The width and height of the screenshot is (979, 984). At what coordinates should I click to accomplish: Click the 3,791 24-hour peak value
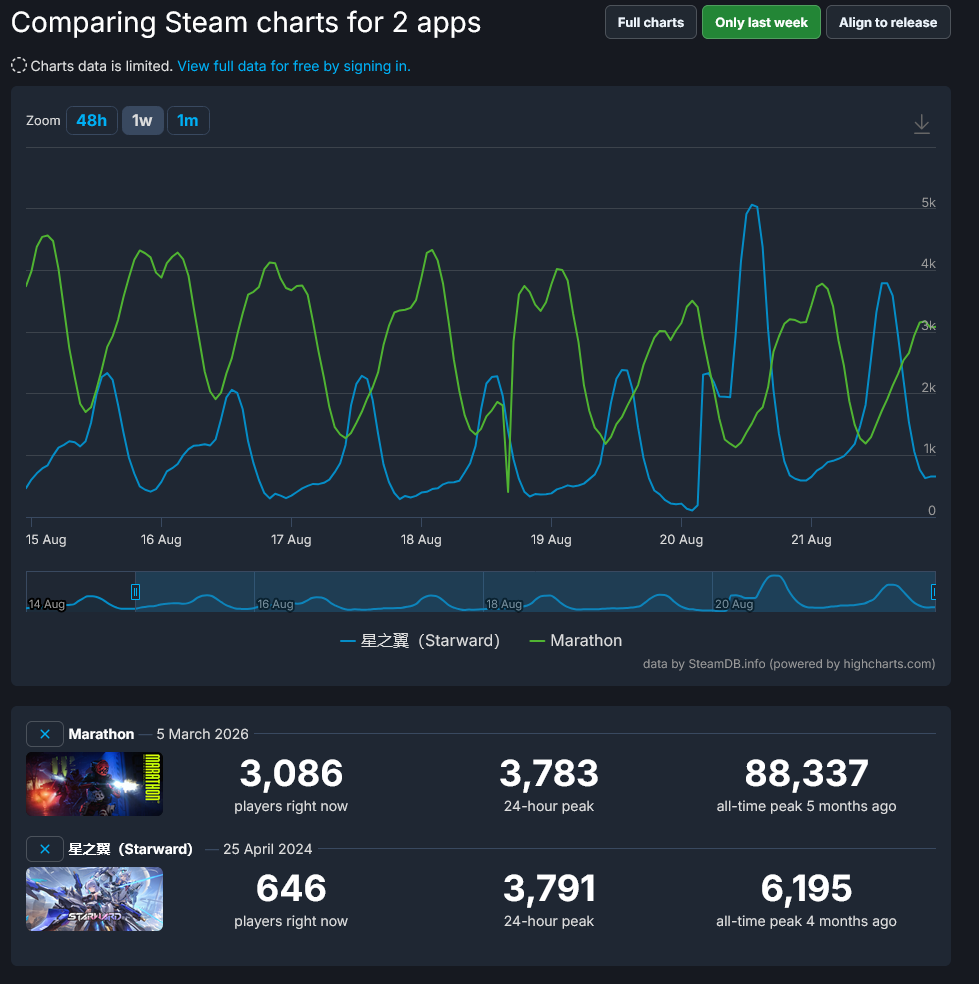(549, 889)
